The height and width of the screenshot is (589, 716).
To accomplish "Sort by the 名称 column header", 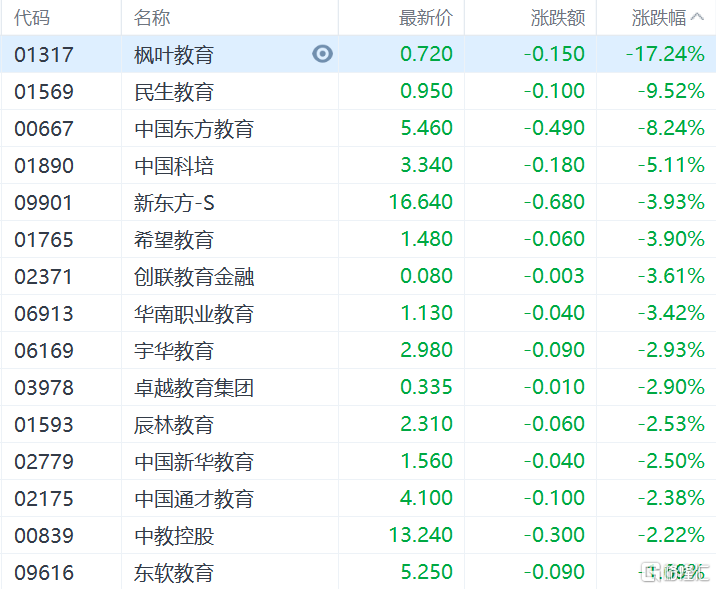I will (x=152, y=18).
